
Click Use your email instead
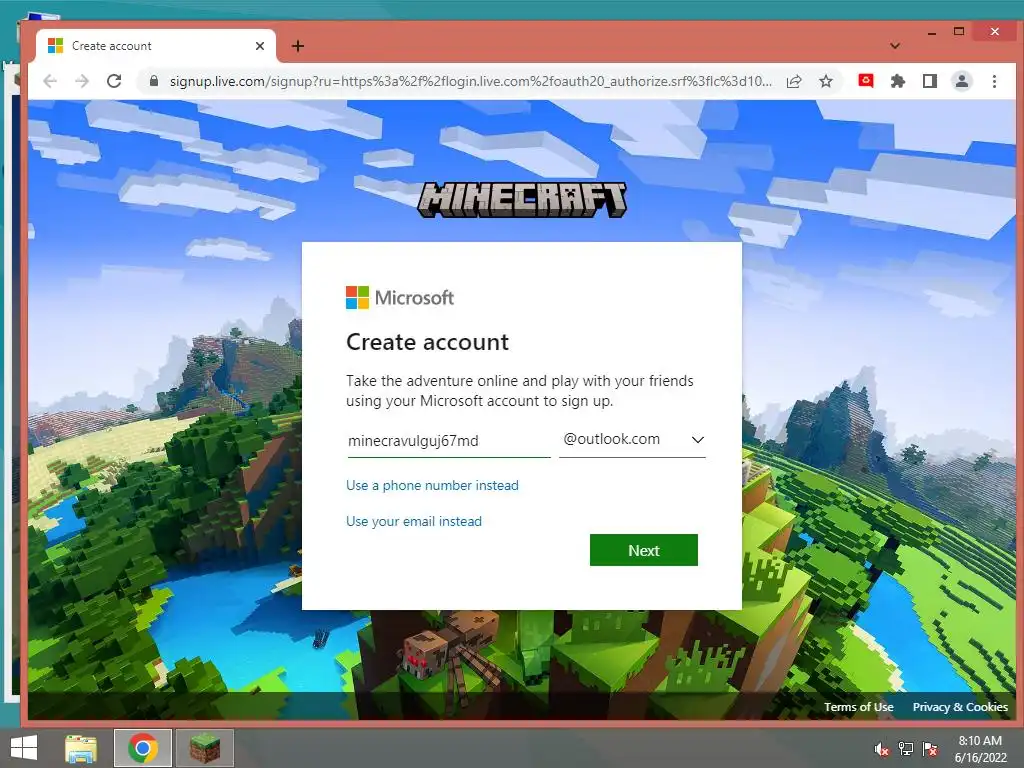(414, 521)
